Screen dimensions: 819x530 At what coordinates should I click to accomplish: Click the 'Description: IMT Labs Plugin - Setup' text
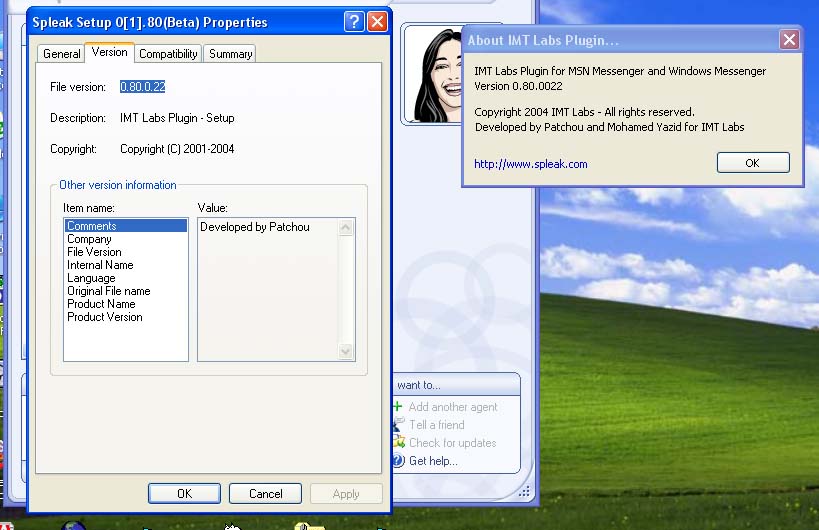(142, 118)
